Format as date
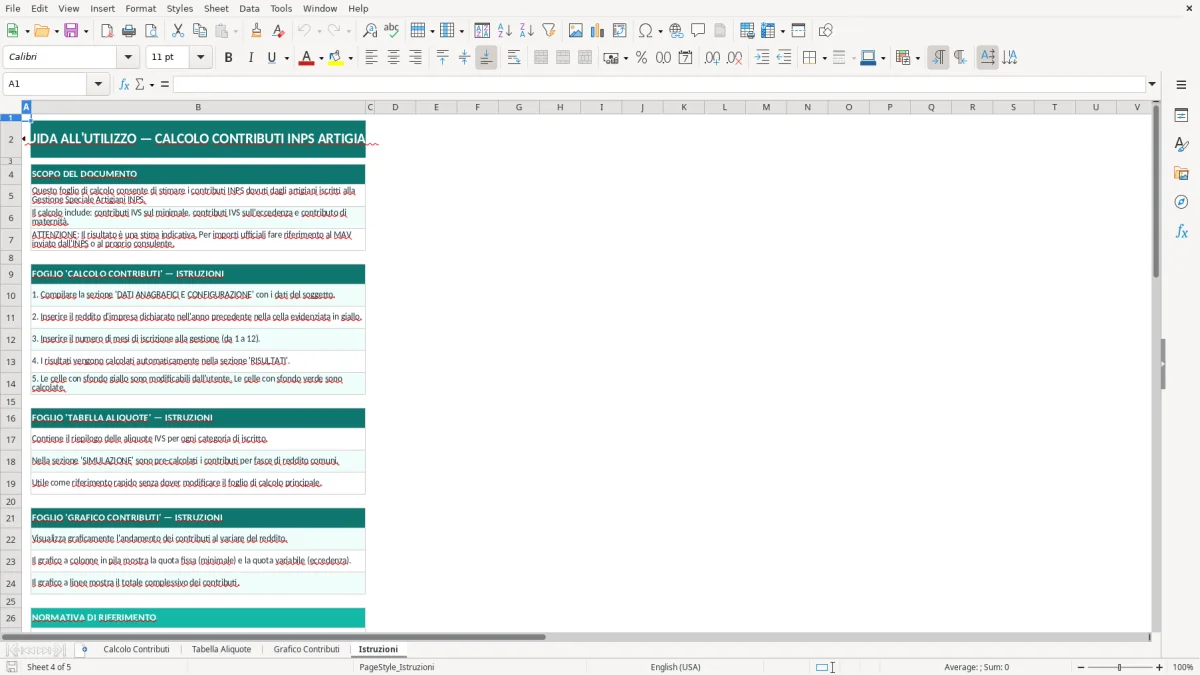 pos(686,58)
